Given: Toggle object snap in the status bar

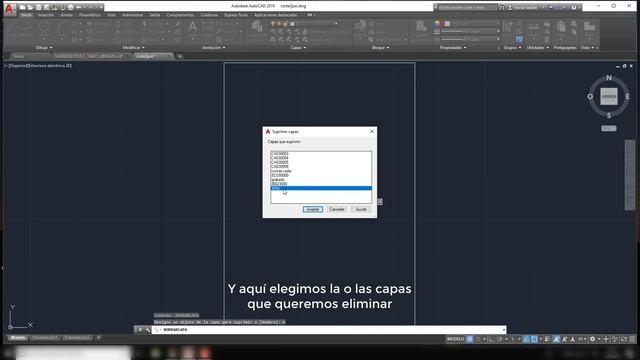Looking at the screenshot, I should (534, 339).
